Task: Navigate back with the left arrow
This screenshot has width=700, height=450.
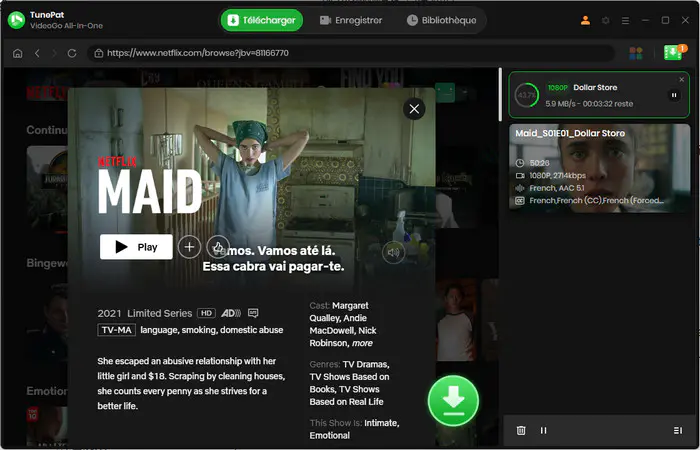Action: tap(37, 53)
